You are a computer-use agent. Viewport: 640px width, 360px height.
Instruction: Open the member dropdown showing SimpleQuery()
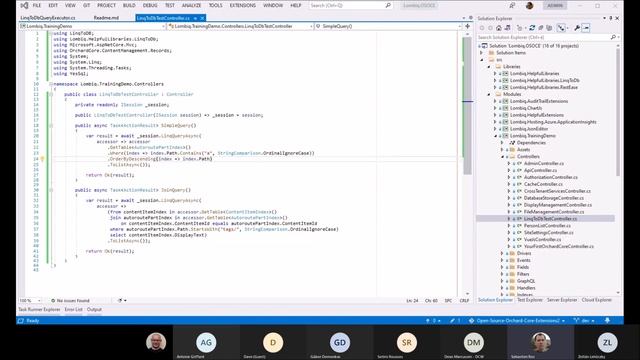pyautogui.click(x=388, y=26)
